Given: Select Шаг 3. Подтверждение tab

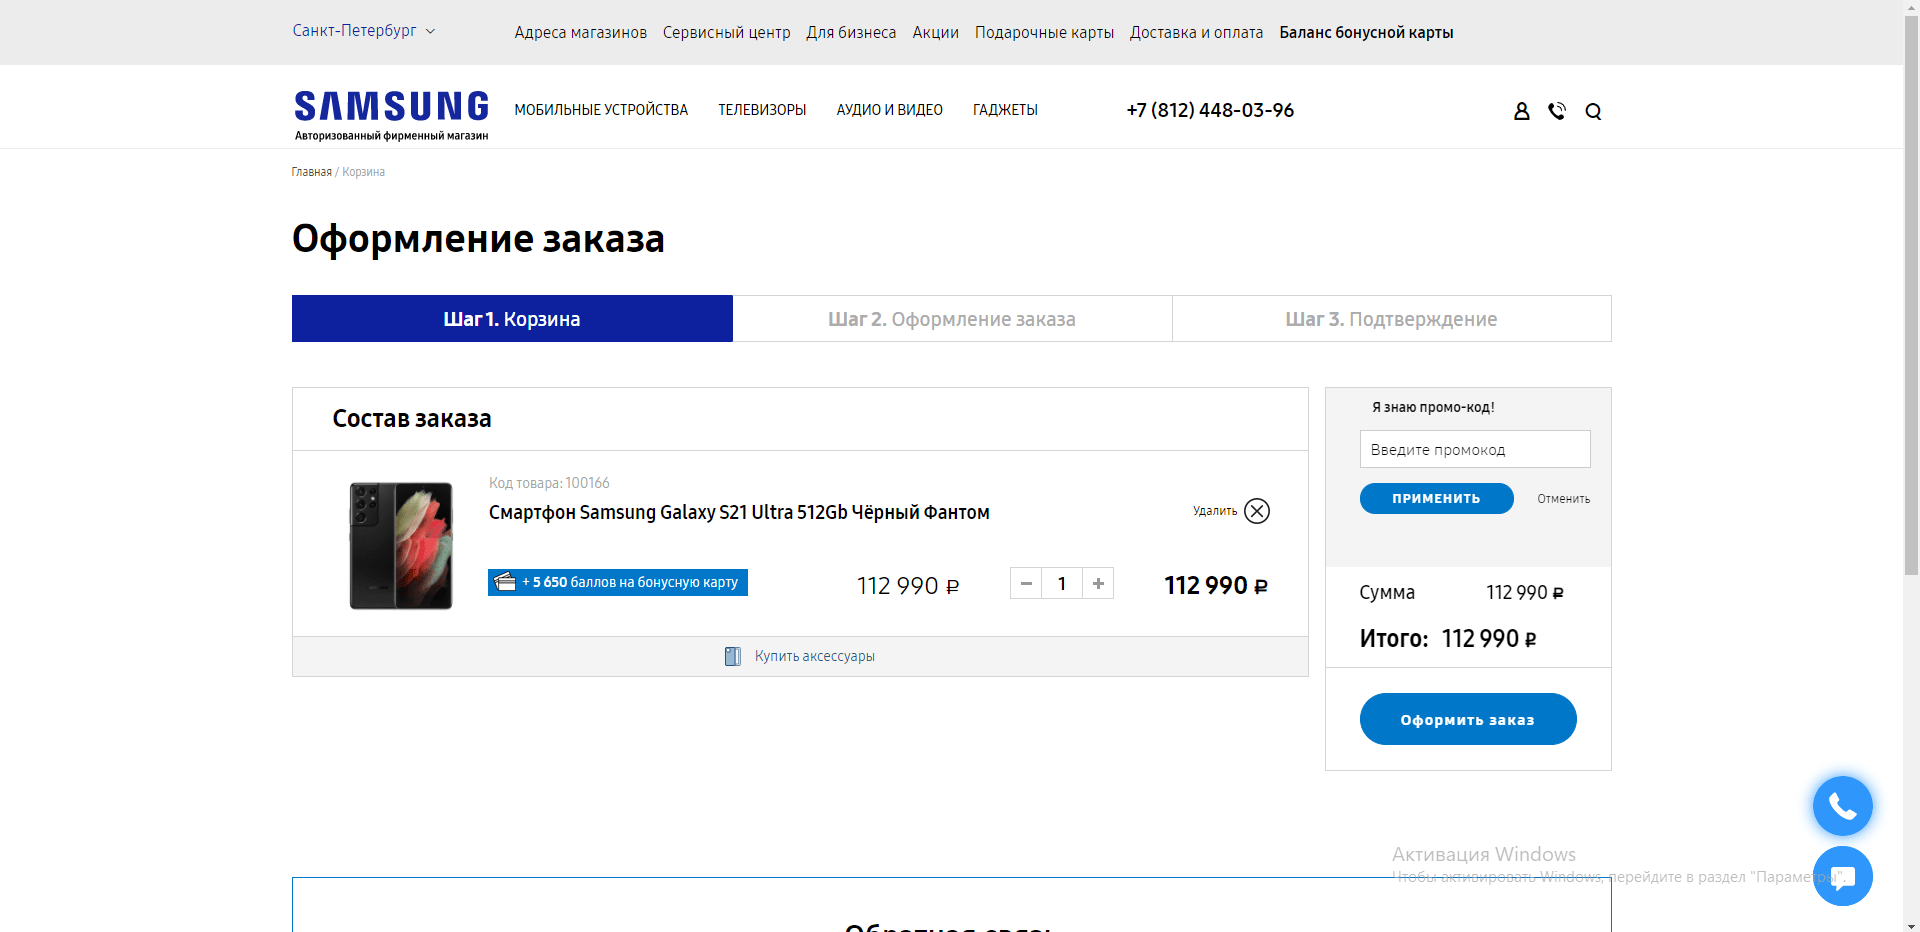Looking at the screenshot, I should 1391,319.
